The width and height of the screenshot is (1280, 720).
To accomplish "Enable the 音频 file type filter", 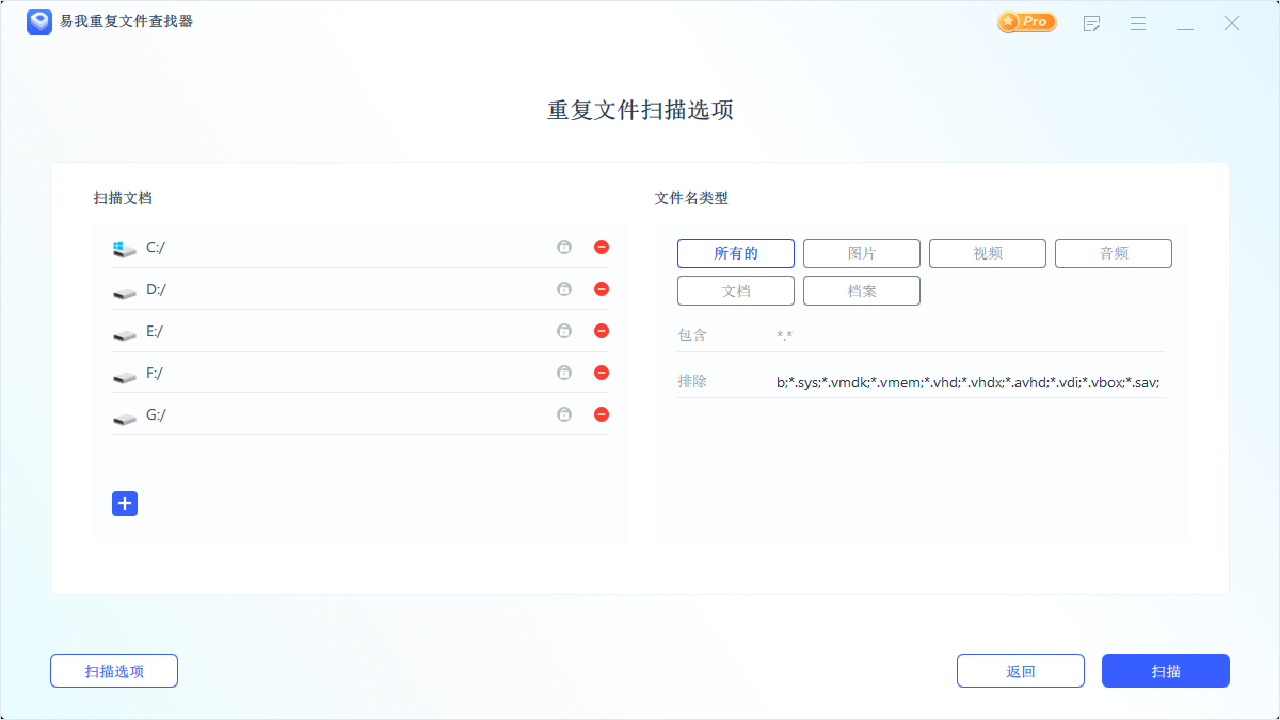I will [x=1113, y=253].
